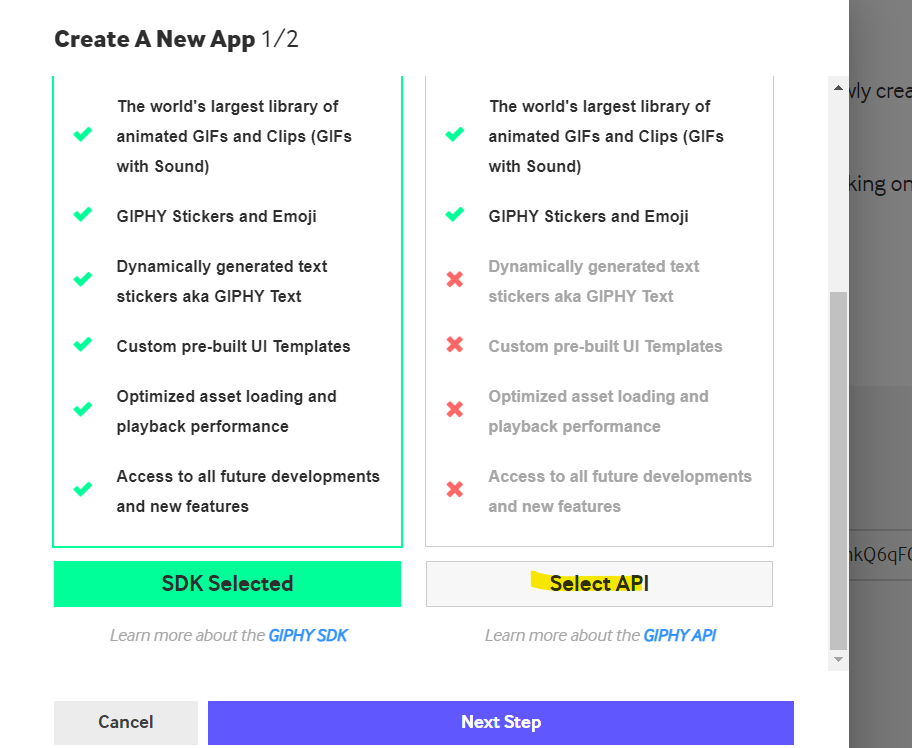Click the red X beside Access to all future developments
The height and width of the screenshot is (748, 912).
point(454,489)
